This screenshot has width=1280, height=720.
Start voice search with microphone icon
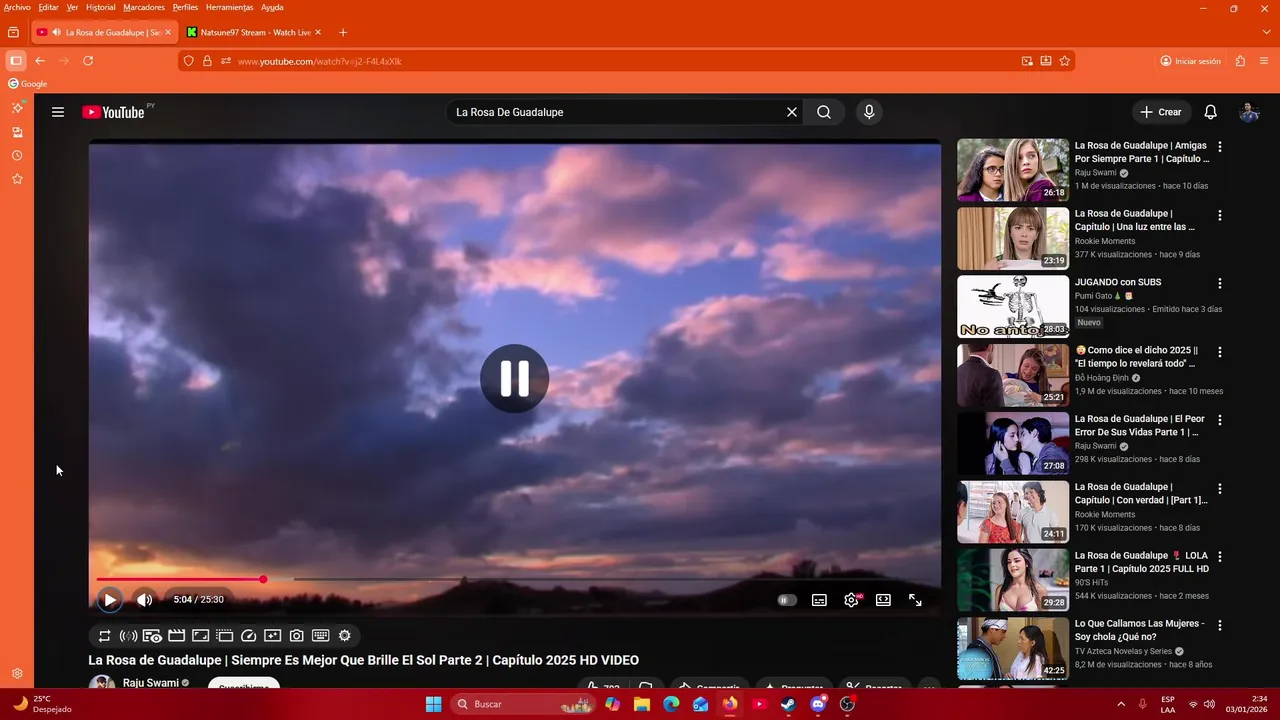coord(869,112)
